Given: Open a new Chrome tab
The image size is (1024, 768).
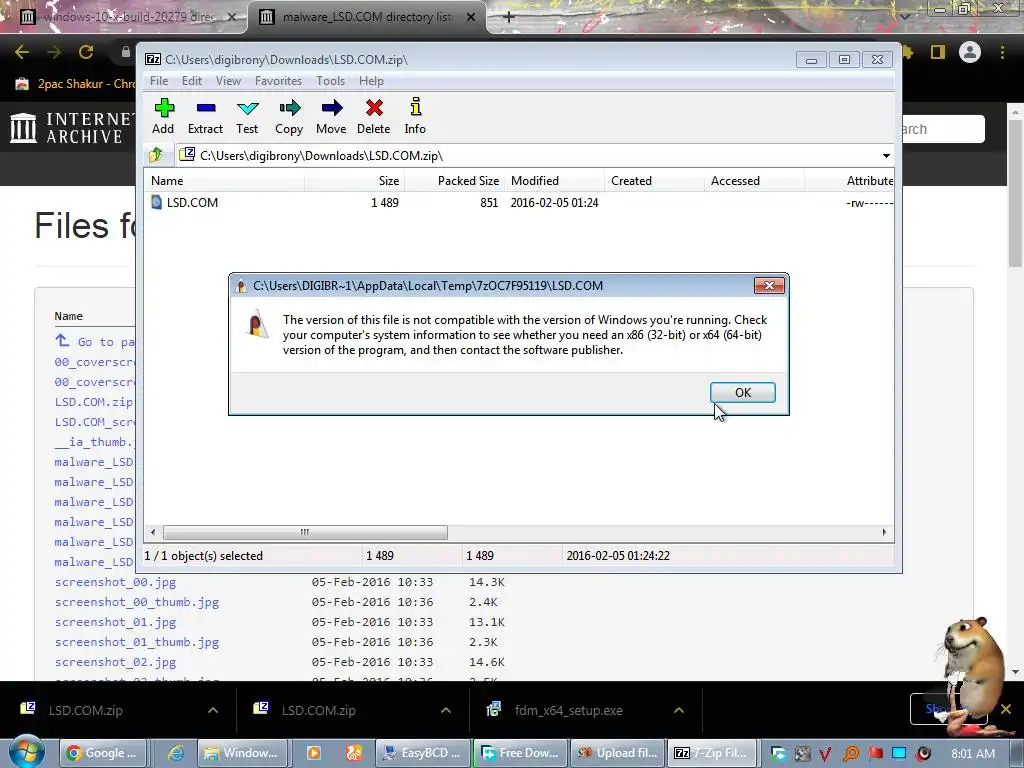Looking at the screenshot, I should tap(509, 17).
